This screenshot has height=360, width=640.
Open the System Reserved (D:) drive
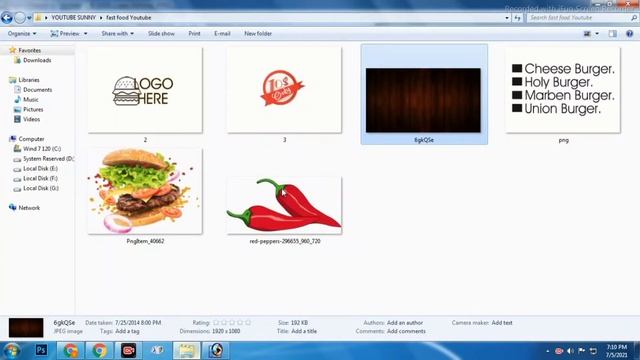[x=48, y=158]
